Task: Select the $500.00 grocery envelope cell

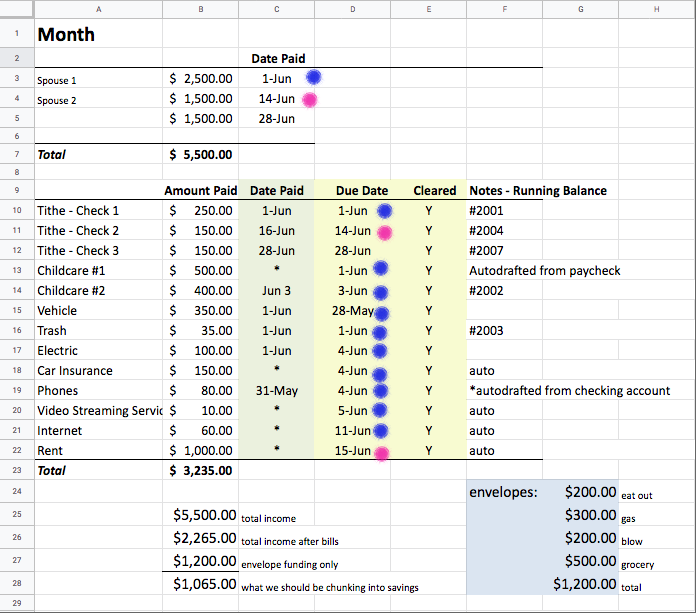Action: (x=580, y=562)
